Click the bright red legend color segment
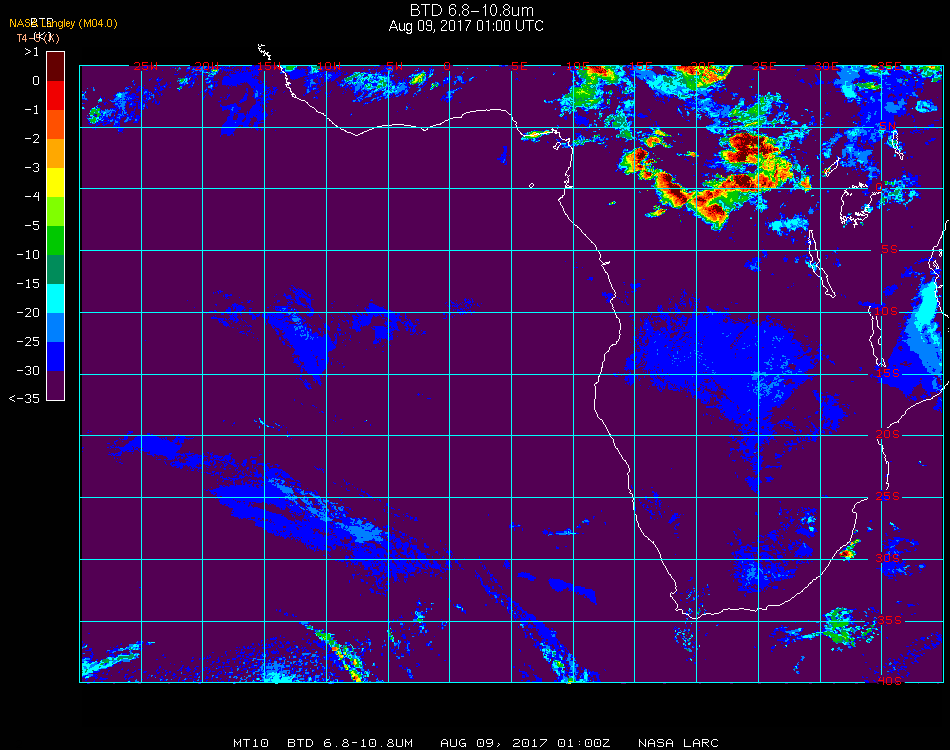 tap(55, 95)
